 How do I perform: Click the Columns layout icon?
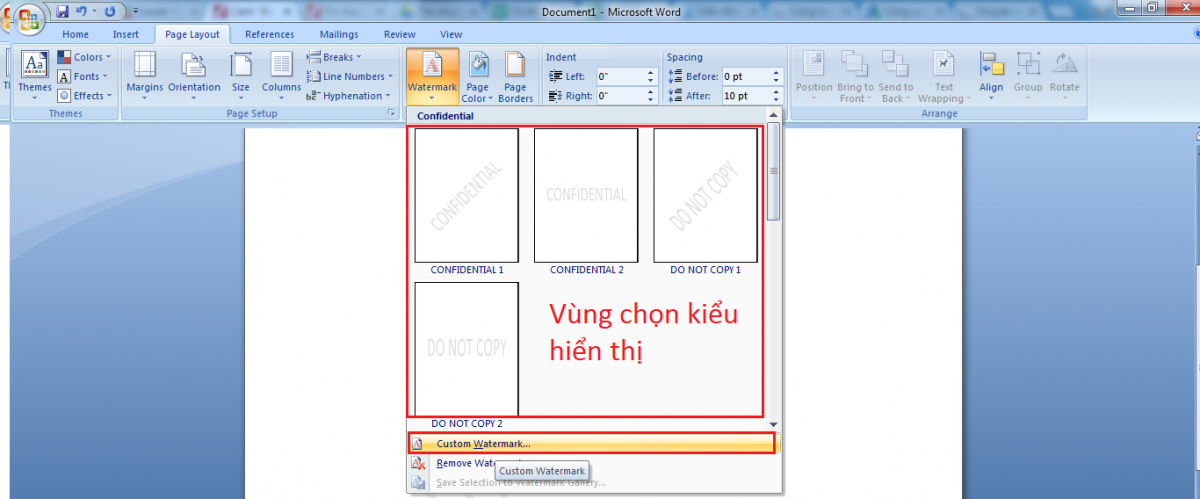pos(282,67)
